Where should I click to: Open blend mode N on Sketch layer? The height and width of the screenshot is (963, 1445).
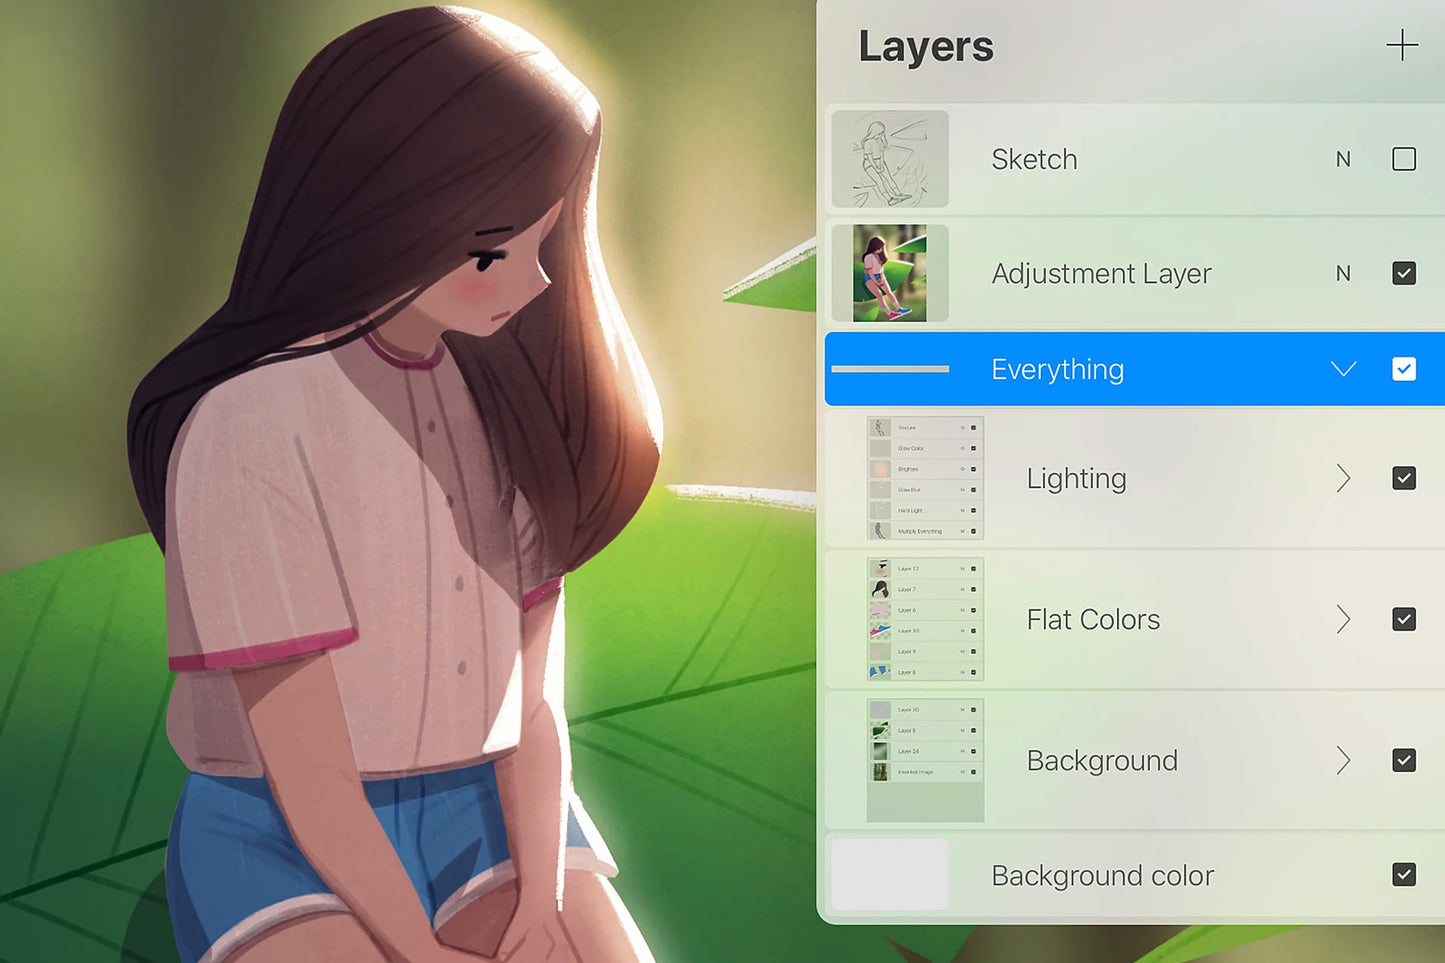[x=1343, y=159]
